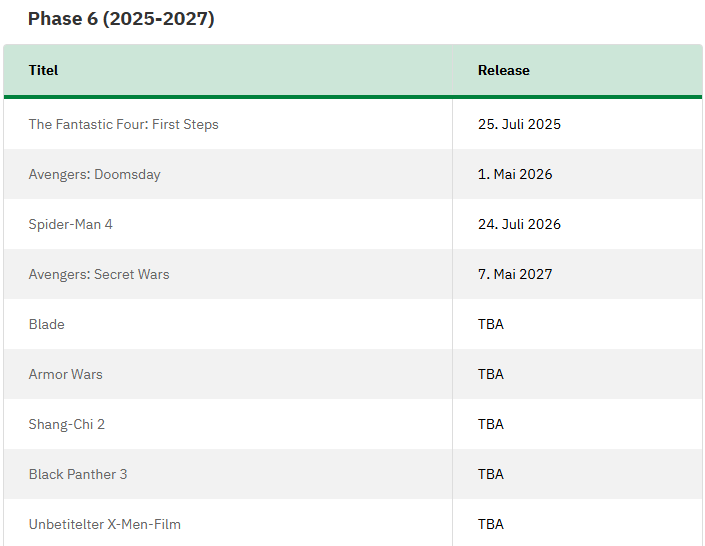Open the Avengers: Doomsday title
The image size is (705, 546).
coord(94,174)
